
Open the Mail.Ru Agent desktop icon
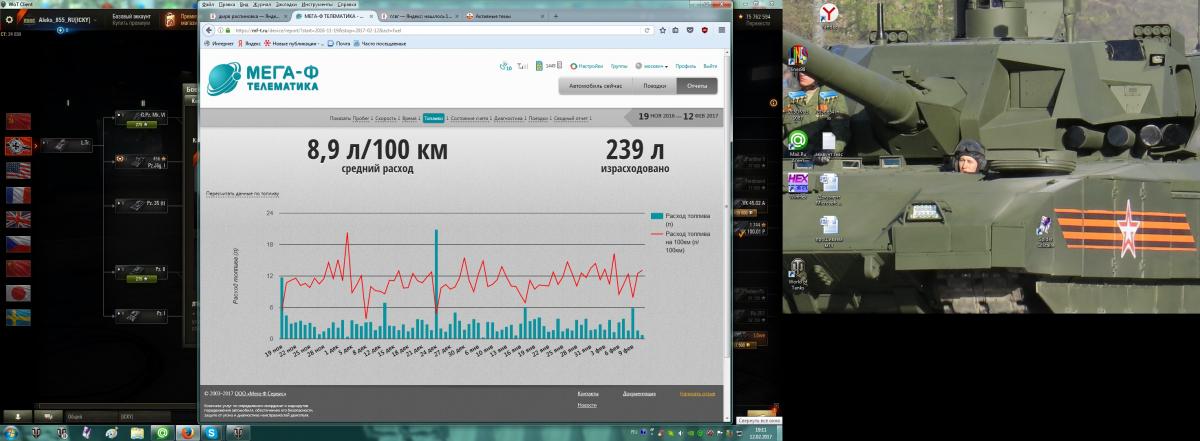pyautogui.click(x=798, y=142)
